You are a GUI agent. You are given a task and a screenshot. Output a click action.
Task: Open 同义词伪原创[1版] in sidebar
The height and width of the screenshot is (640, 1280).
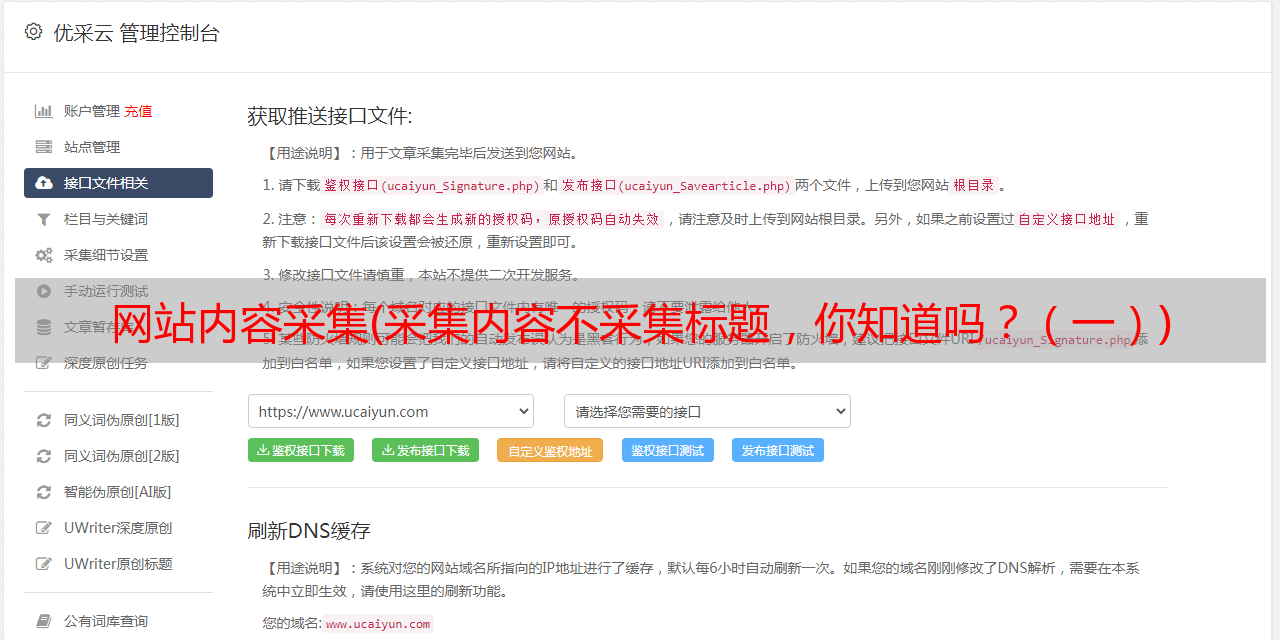pyautogui.click(x=118, y=420)
